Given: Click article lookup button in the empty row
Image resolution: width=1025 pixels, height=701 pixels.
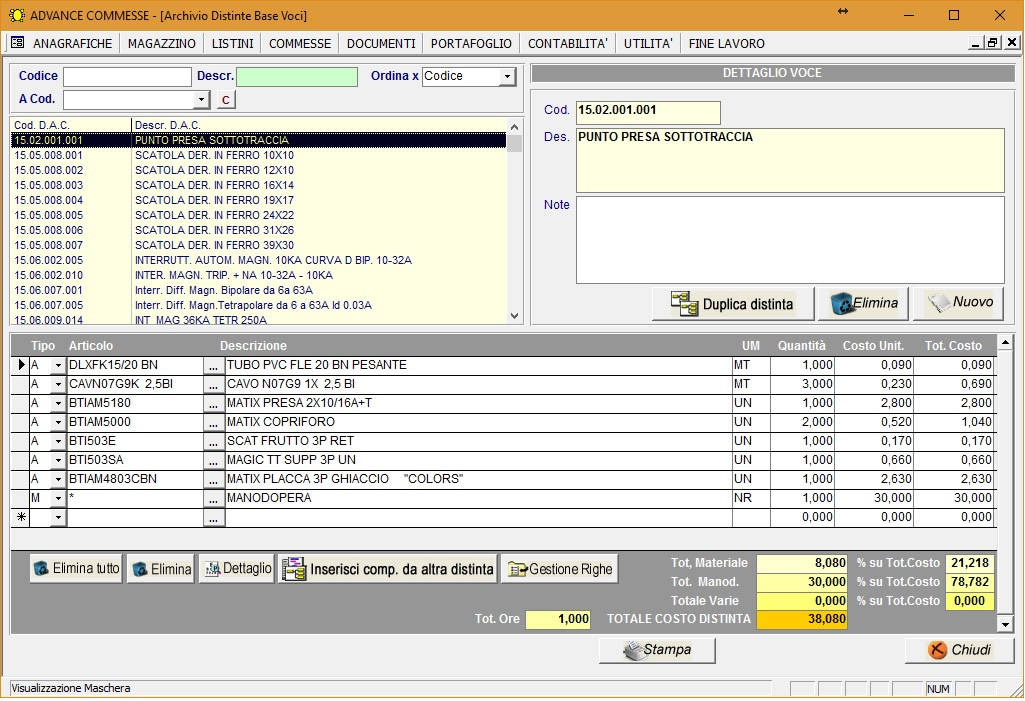Looking at the screenshot, I should coord(213,517).
